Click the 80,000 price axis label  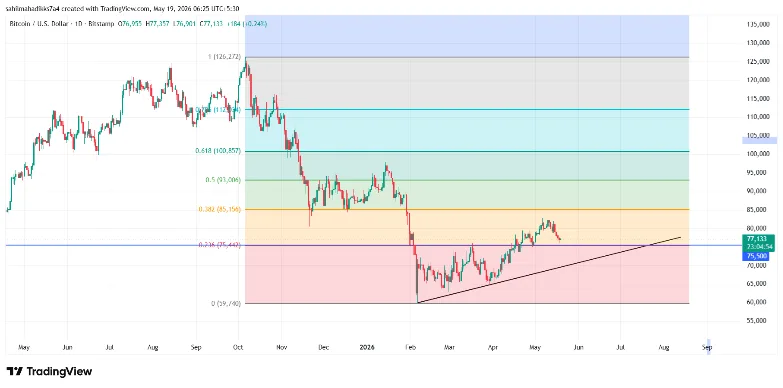(x=757, y=229)
